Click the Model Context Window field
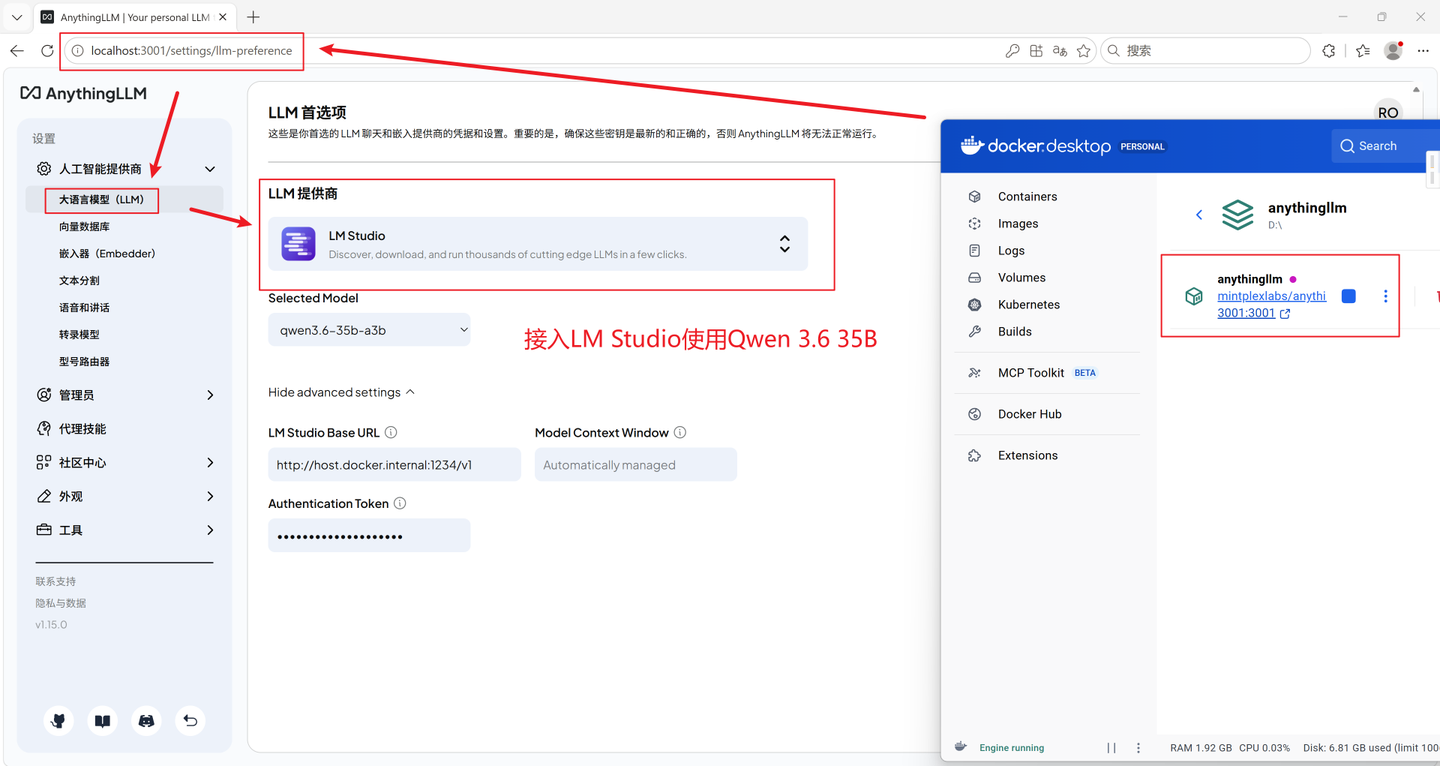The width and height of the screenshot is (1440, 766). (x=636, y=465)
